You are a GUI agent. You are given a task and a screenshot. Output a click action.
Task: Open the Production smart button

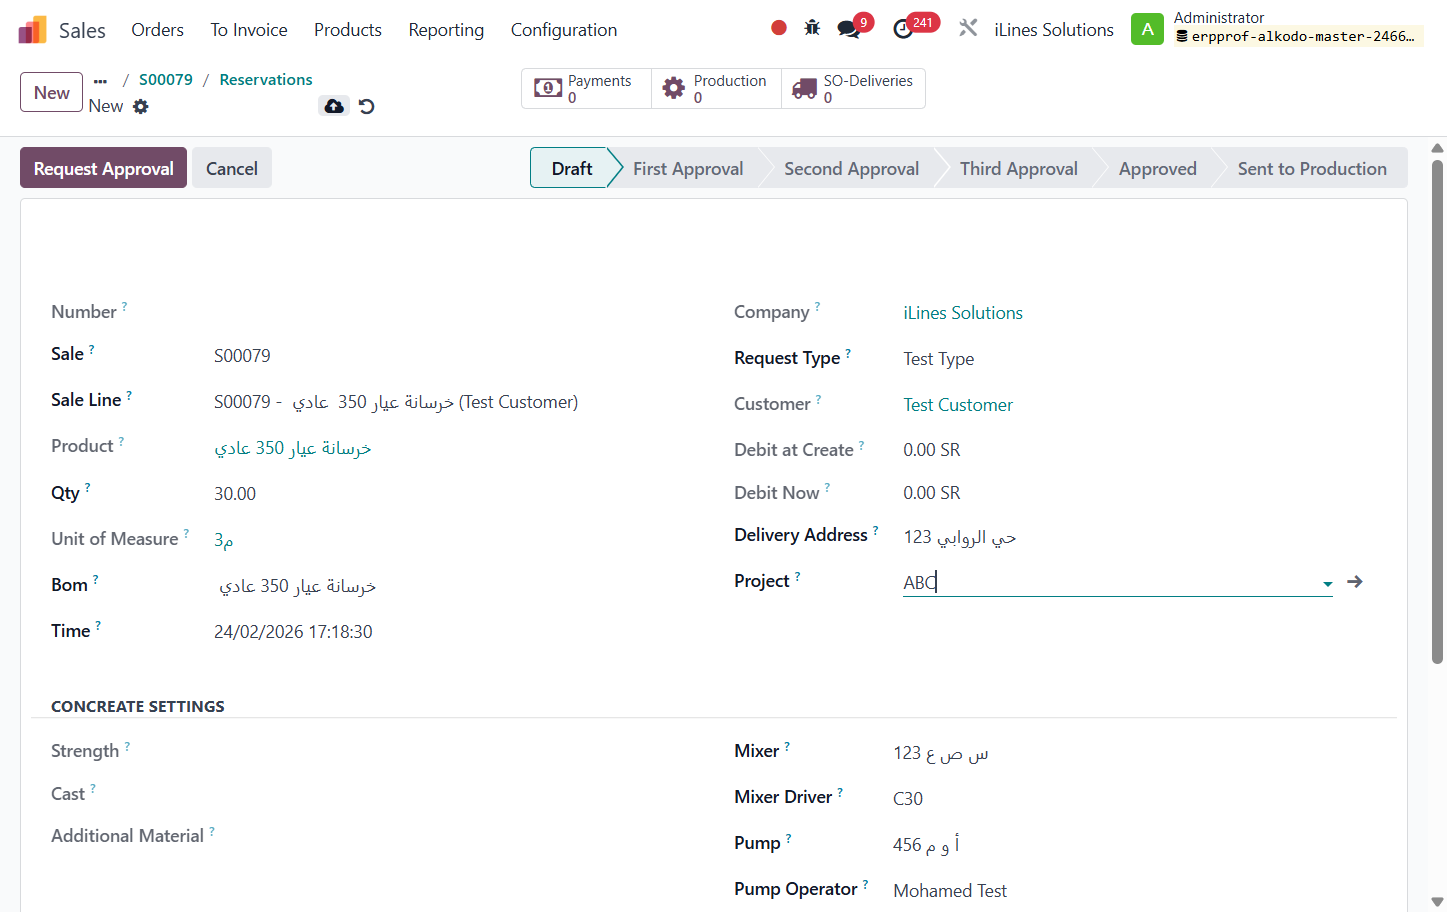pyautogui.click(x=716, y=88)
